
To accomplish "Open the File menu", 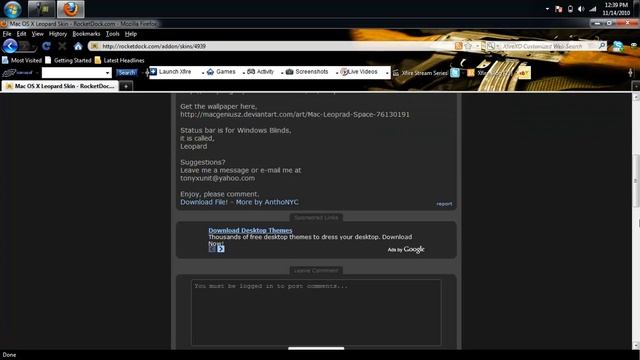I will click(x=7, y=34).
